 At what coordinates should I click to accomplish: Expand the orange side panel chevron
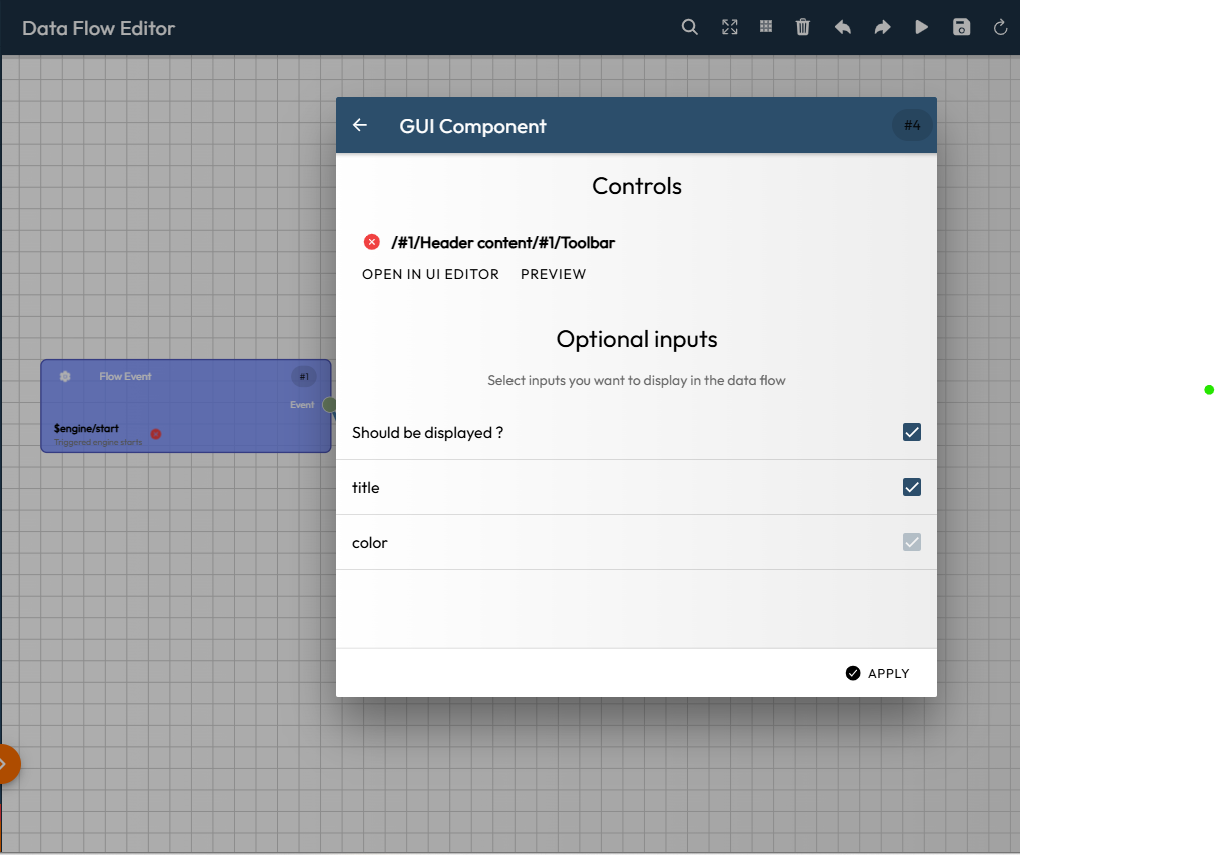[5, 764]
